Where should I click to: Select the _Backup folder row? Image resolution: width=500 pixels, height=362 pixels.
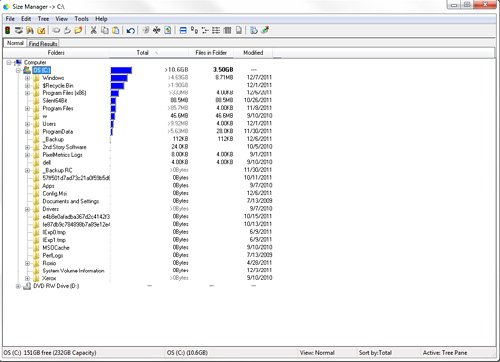[x=53, y=139]
